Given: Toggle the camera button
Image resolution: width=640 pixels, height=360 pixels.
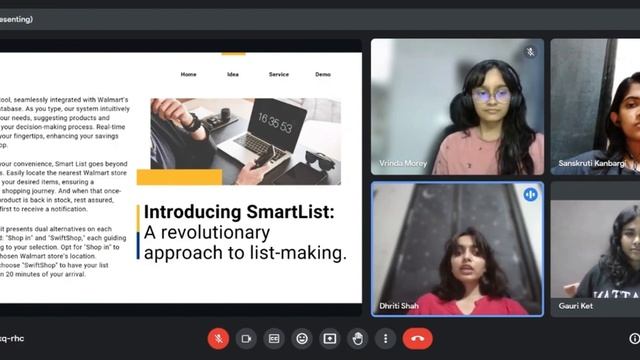Looking at the screenshot, I should (x=246, y=338).
